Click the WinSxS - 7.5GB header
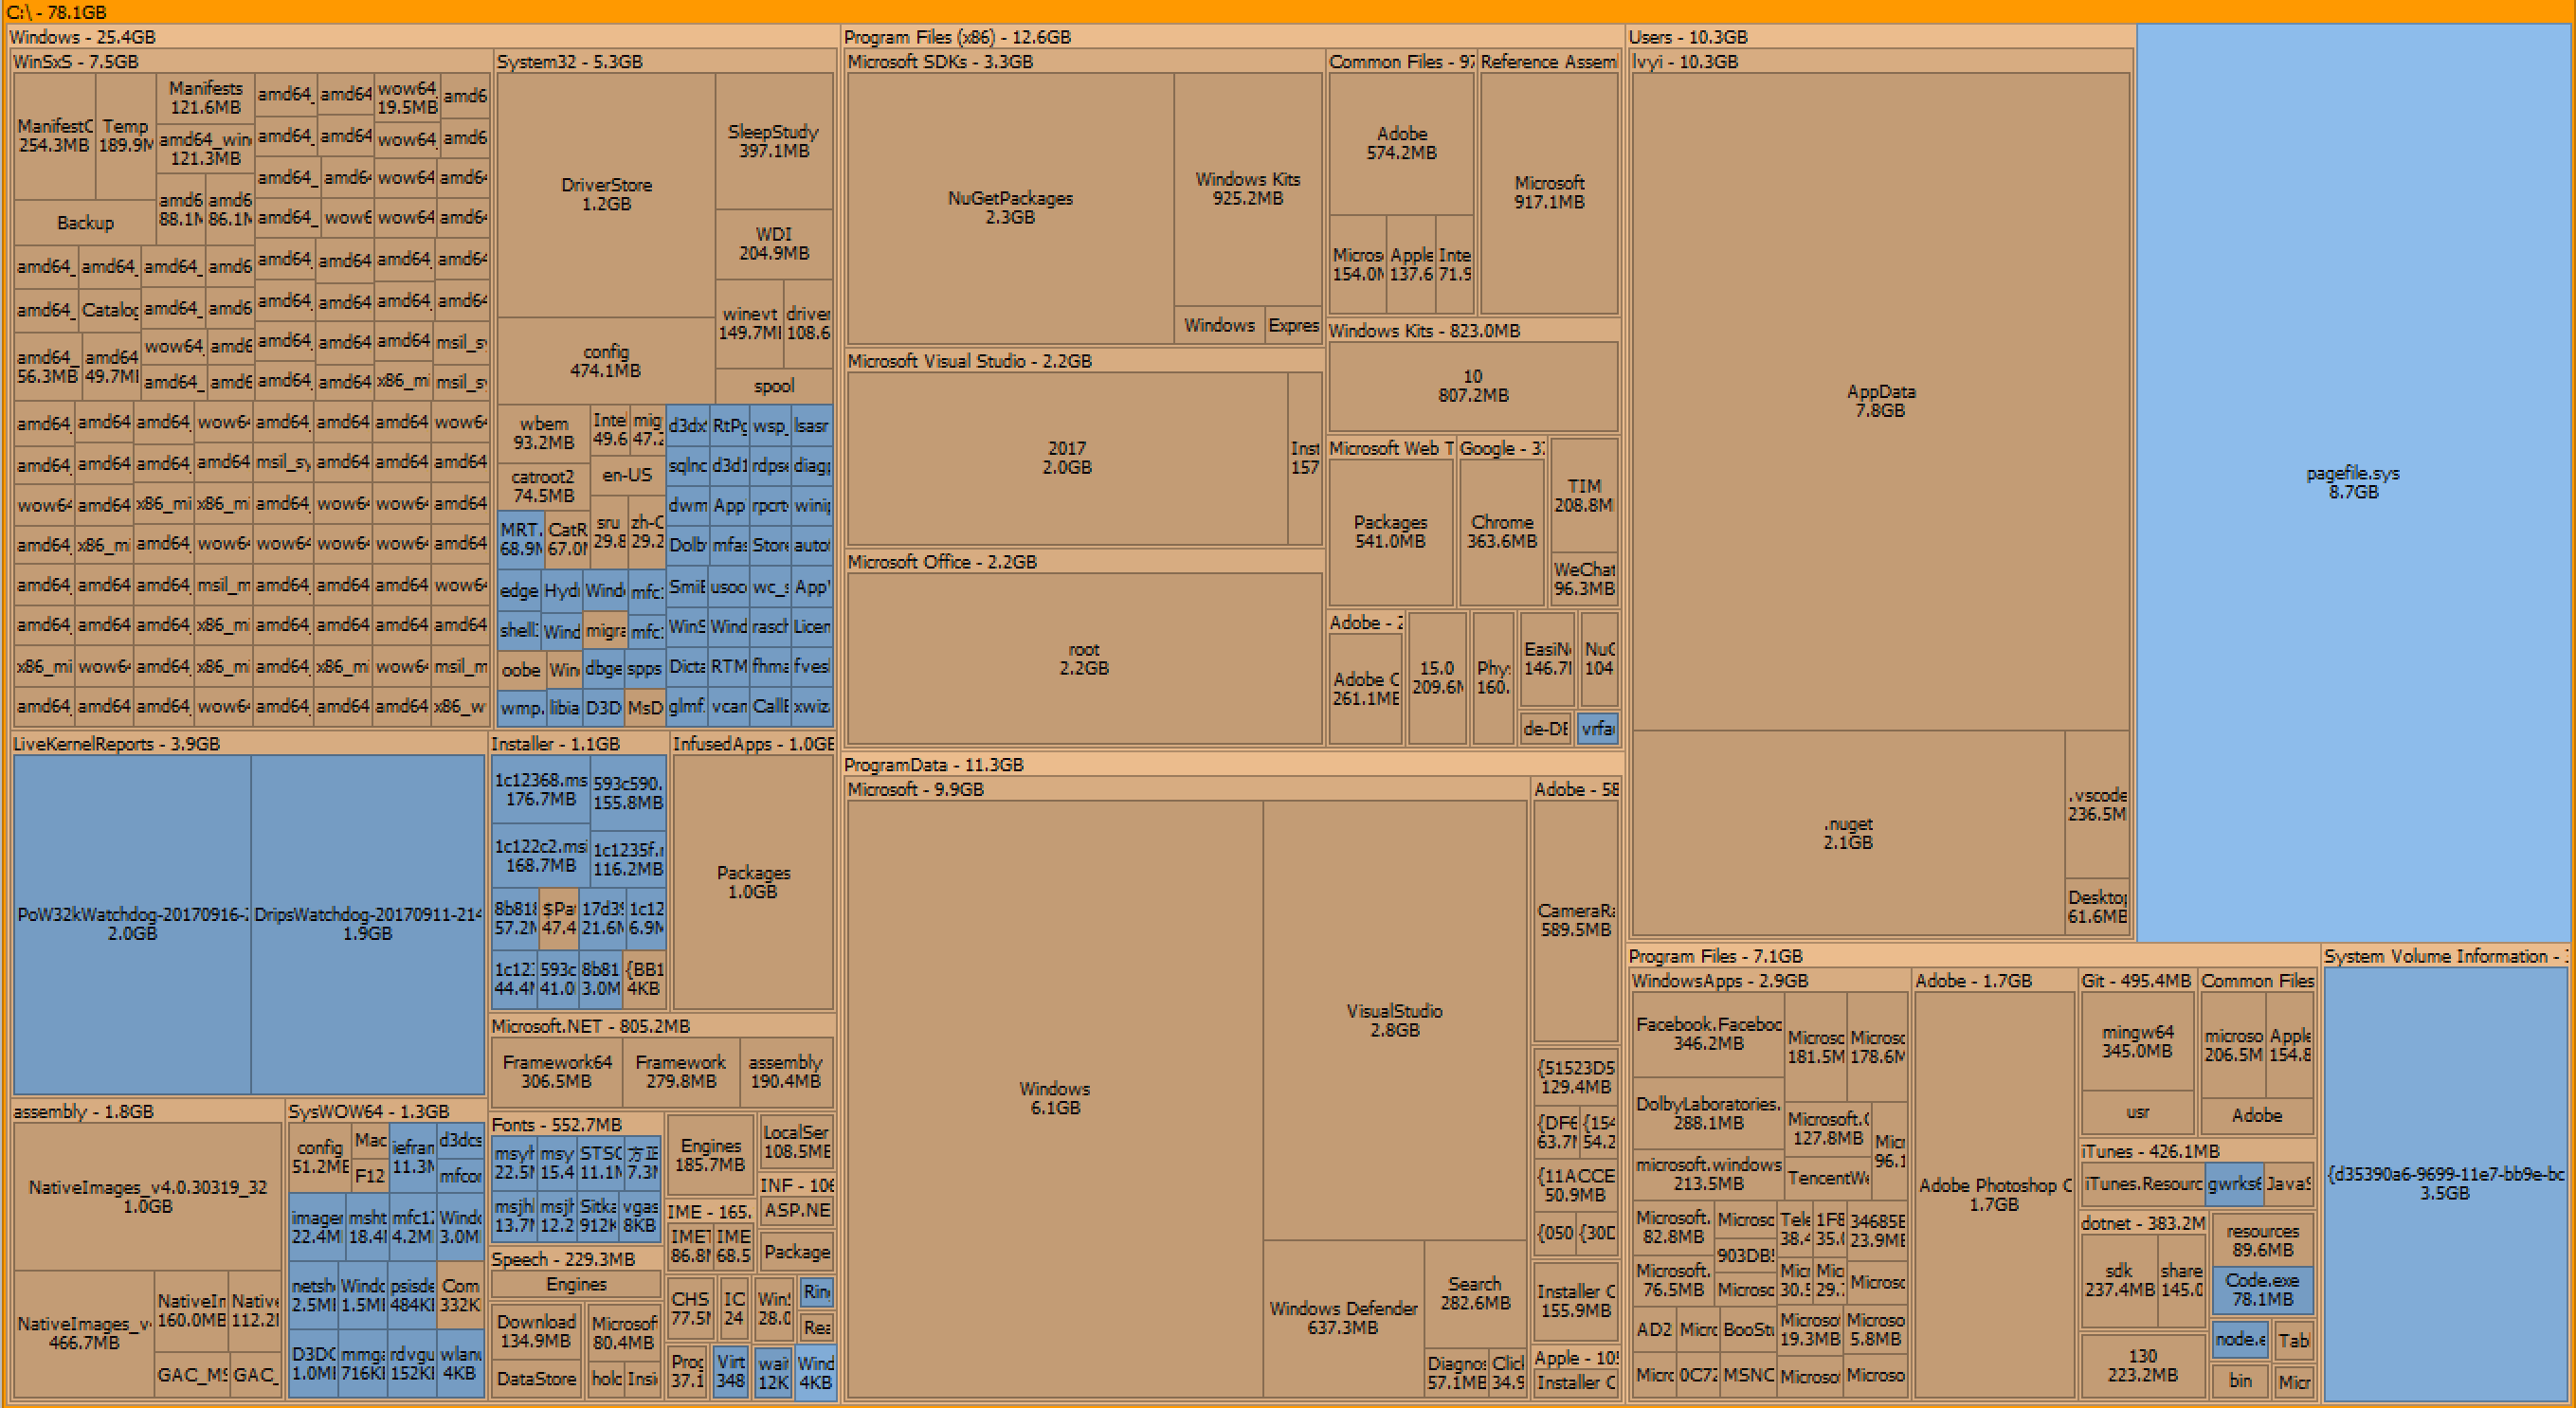 (251, 61)
